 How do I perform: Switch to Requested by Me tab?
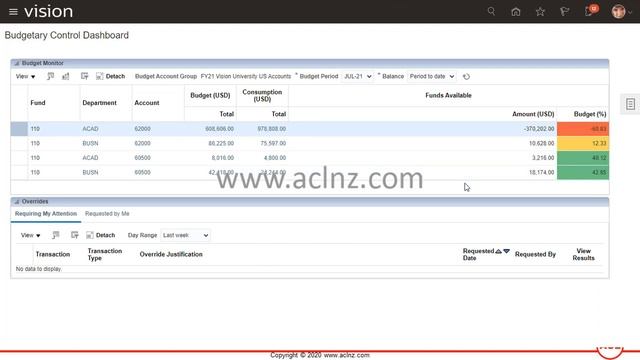tap(107, 213)
